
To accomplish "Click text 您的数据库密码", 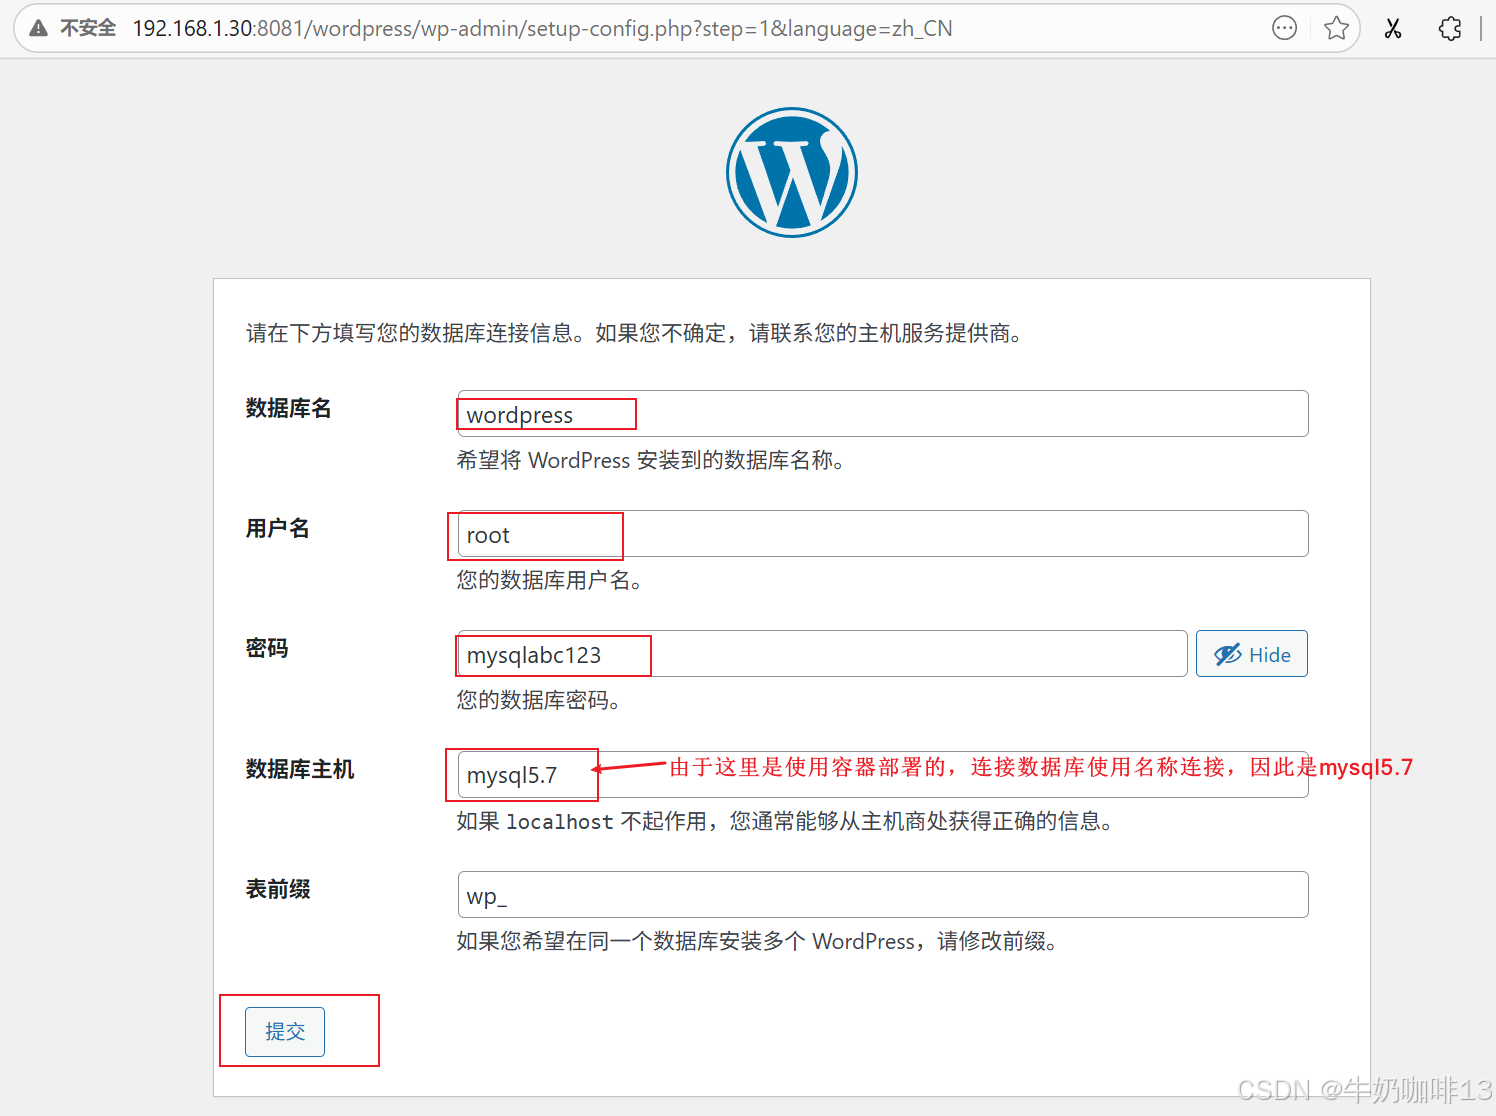I will [538, 700].
